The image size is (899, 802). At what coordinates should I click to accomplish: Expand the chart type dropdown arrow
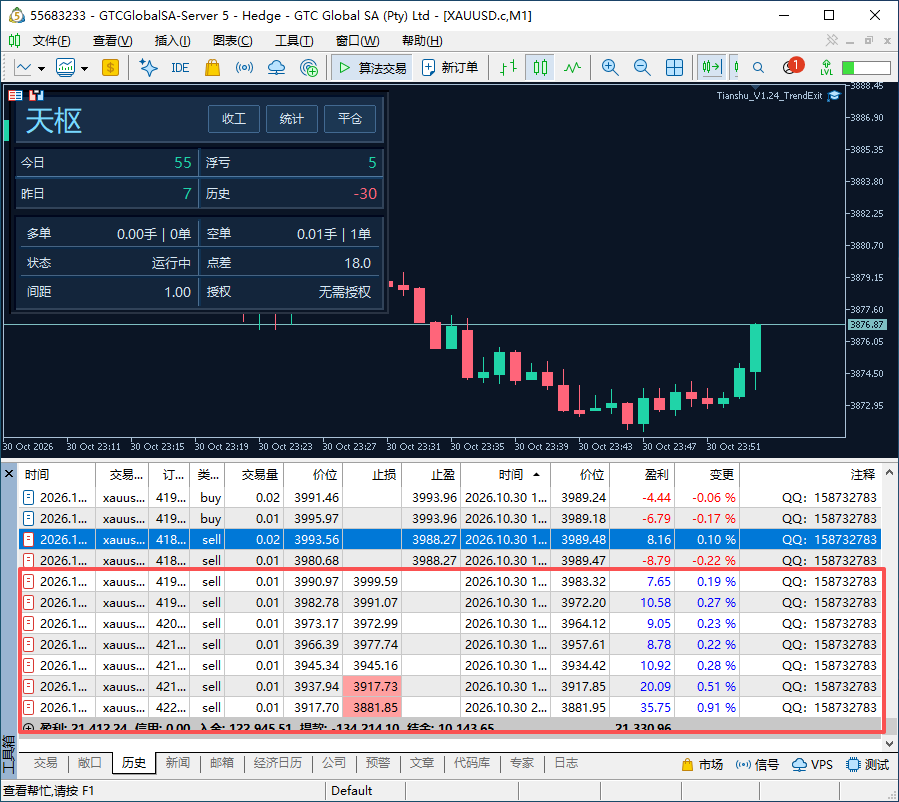pos(41,69)
